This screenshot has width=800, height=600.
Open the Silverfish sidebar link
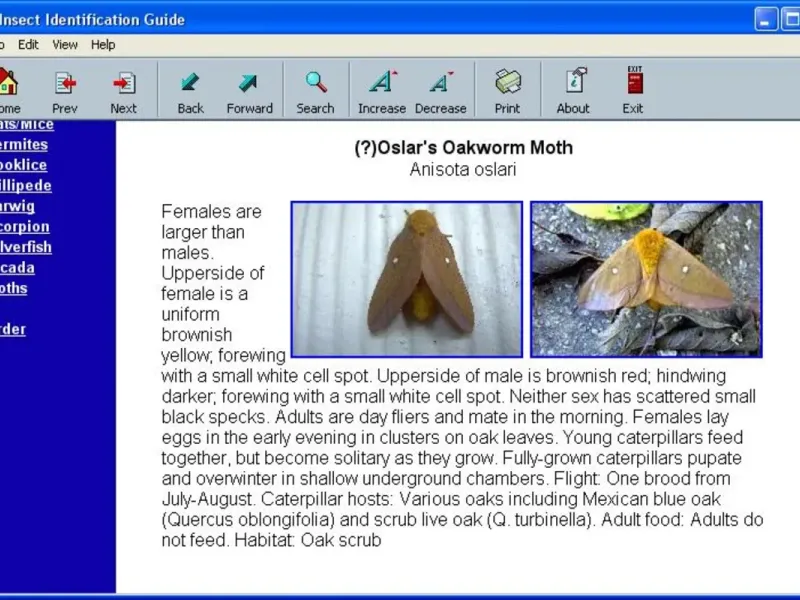pos(26,247)
